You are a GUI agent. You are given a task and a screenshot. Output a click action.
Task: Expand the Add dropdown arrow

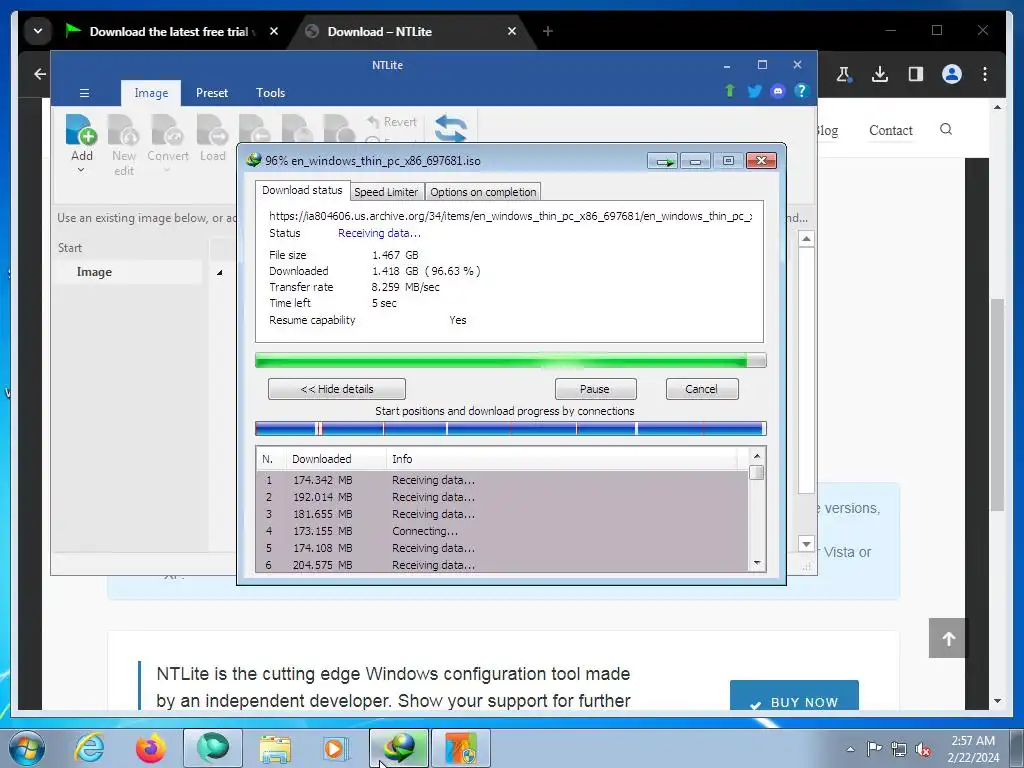coord(81,170)
